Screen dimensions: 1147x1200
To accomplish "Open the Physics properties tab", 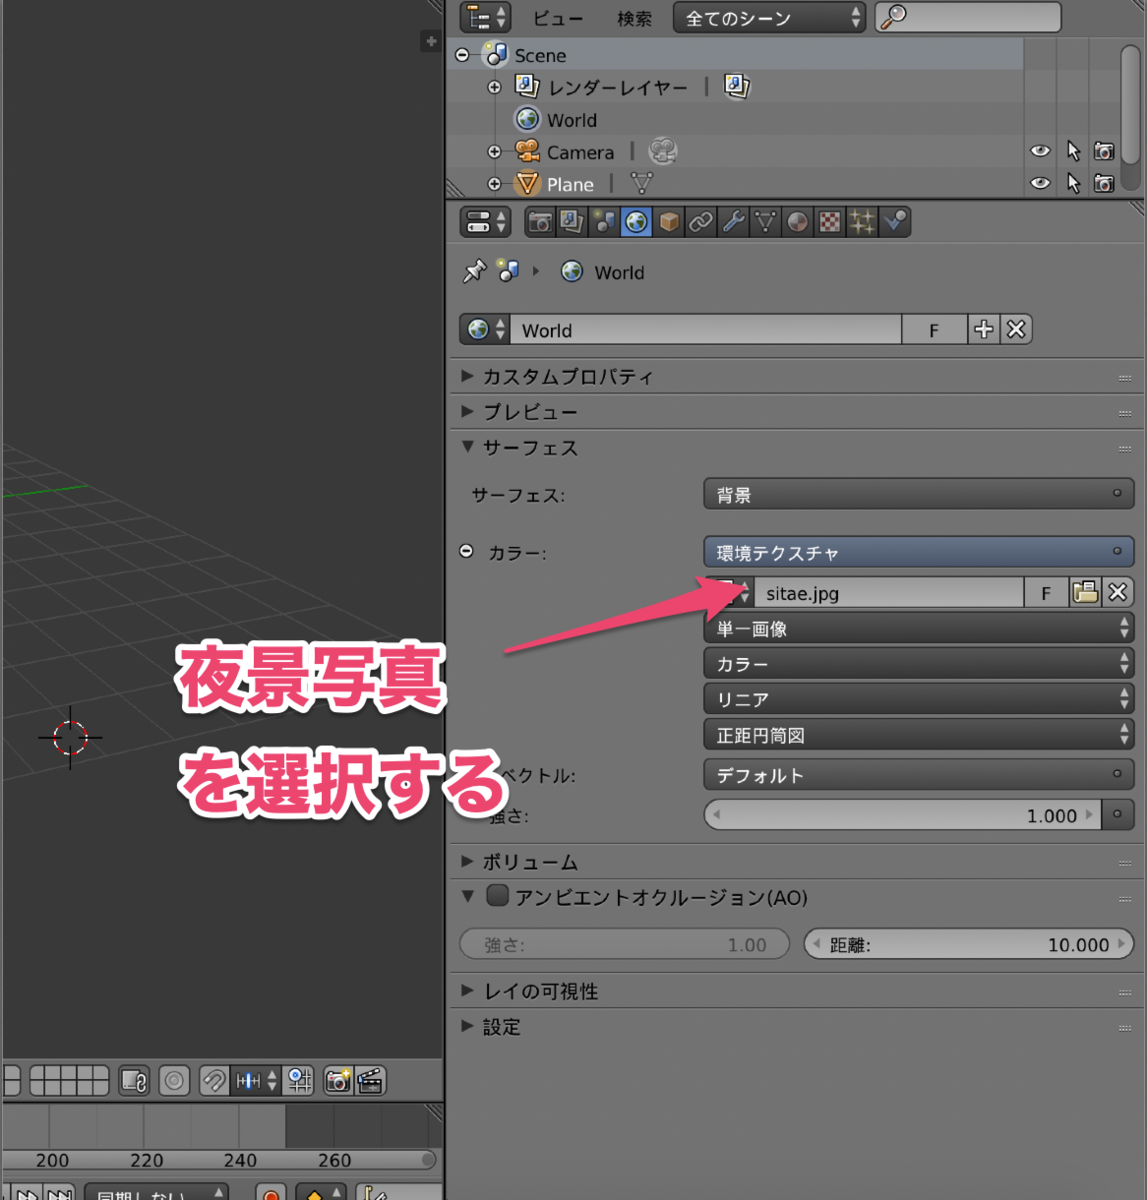I will tap(893, 221).
